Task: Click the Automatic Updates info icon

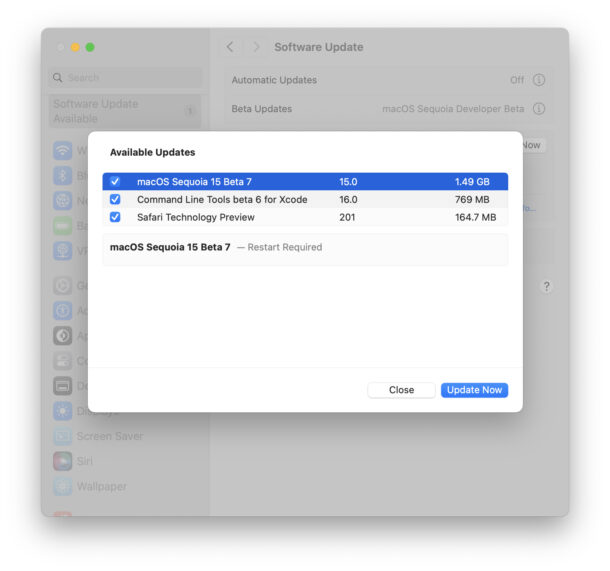Action: (x=539, y=80)
